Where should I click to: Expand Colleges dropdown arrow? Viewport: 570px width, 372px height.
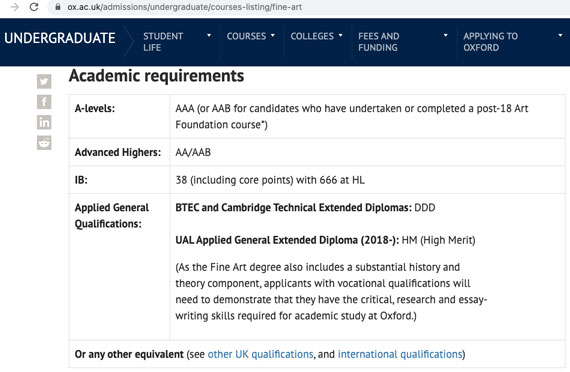pos(341,35)
